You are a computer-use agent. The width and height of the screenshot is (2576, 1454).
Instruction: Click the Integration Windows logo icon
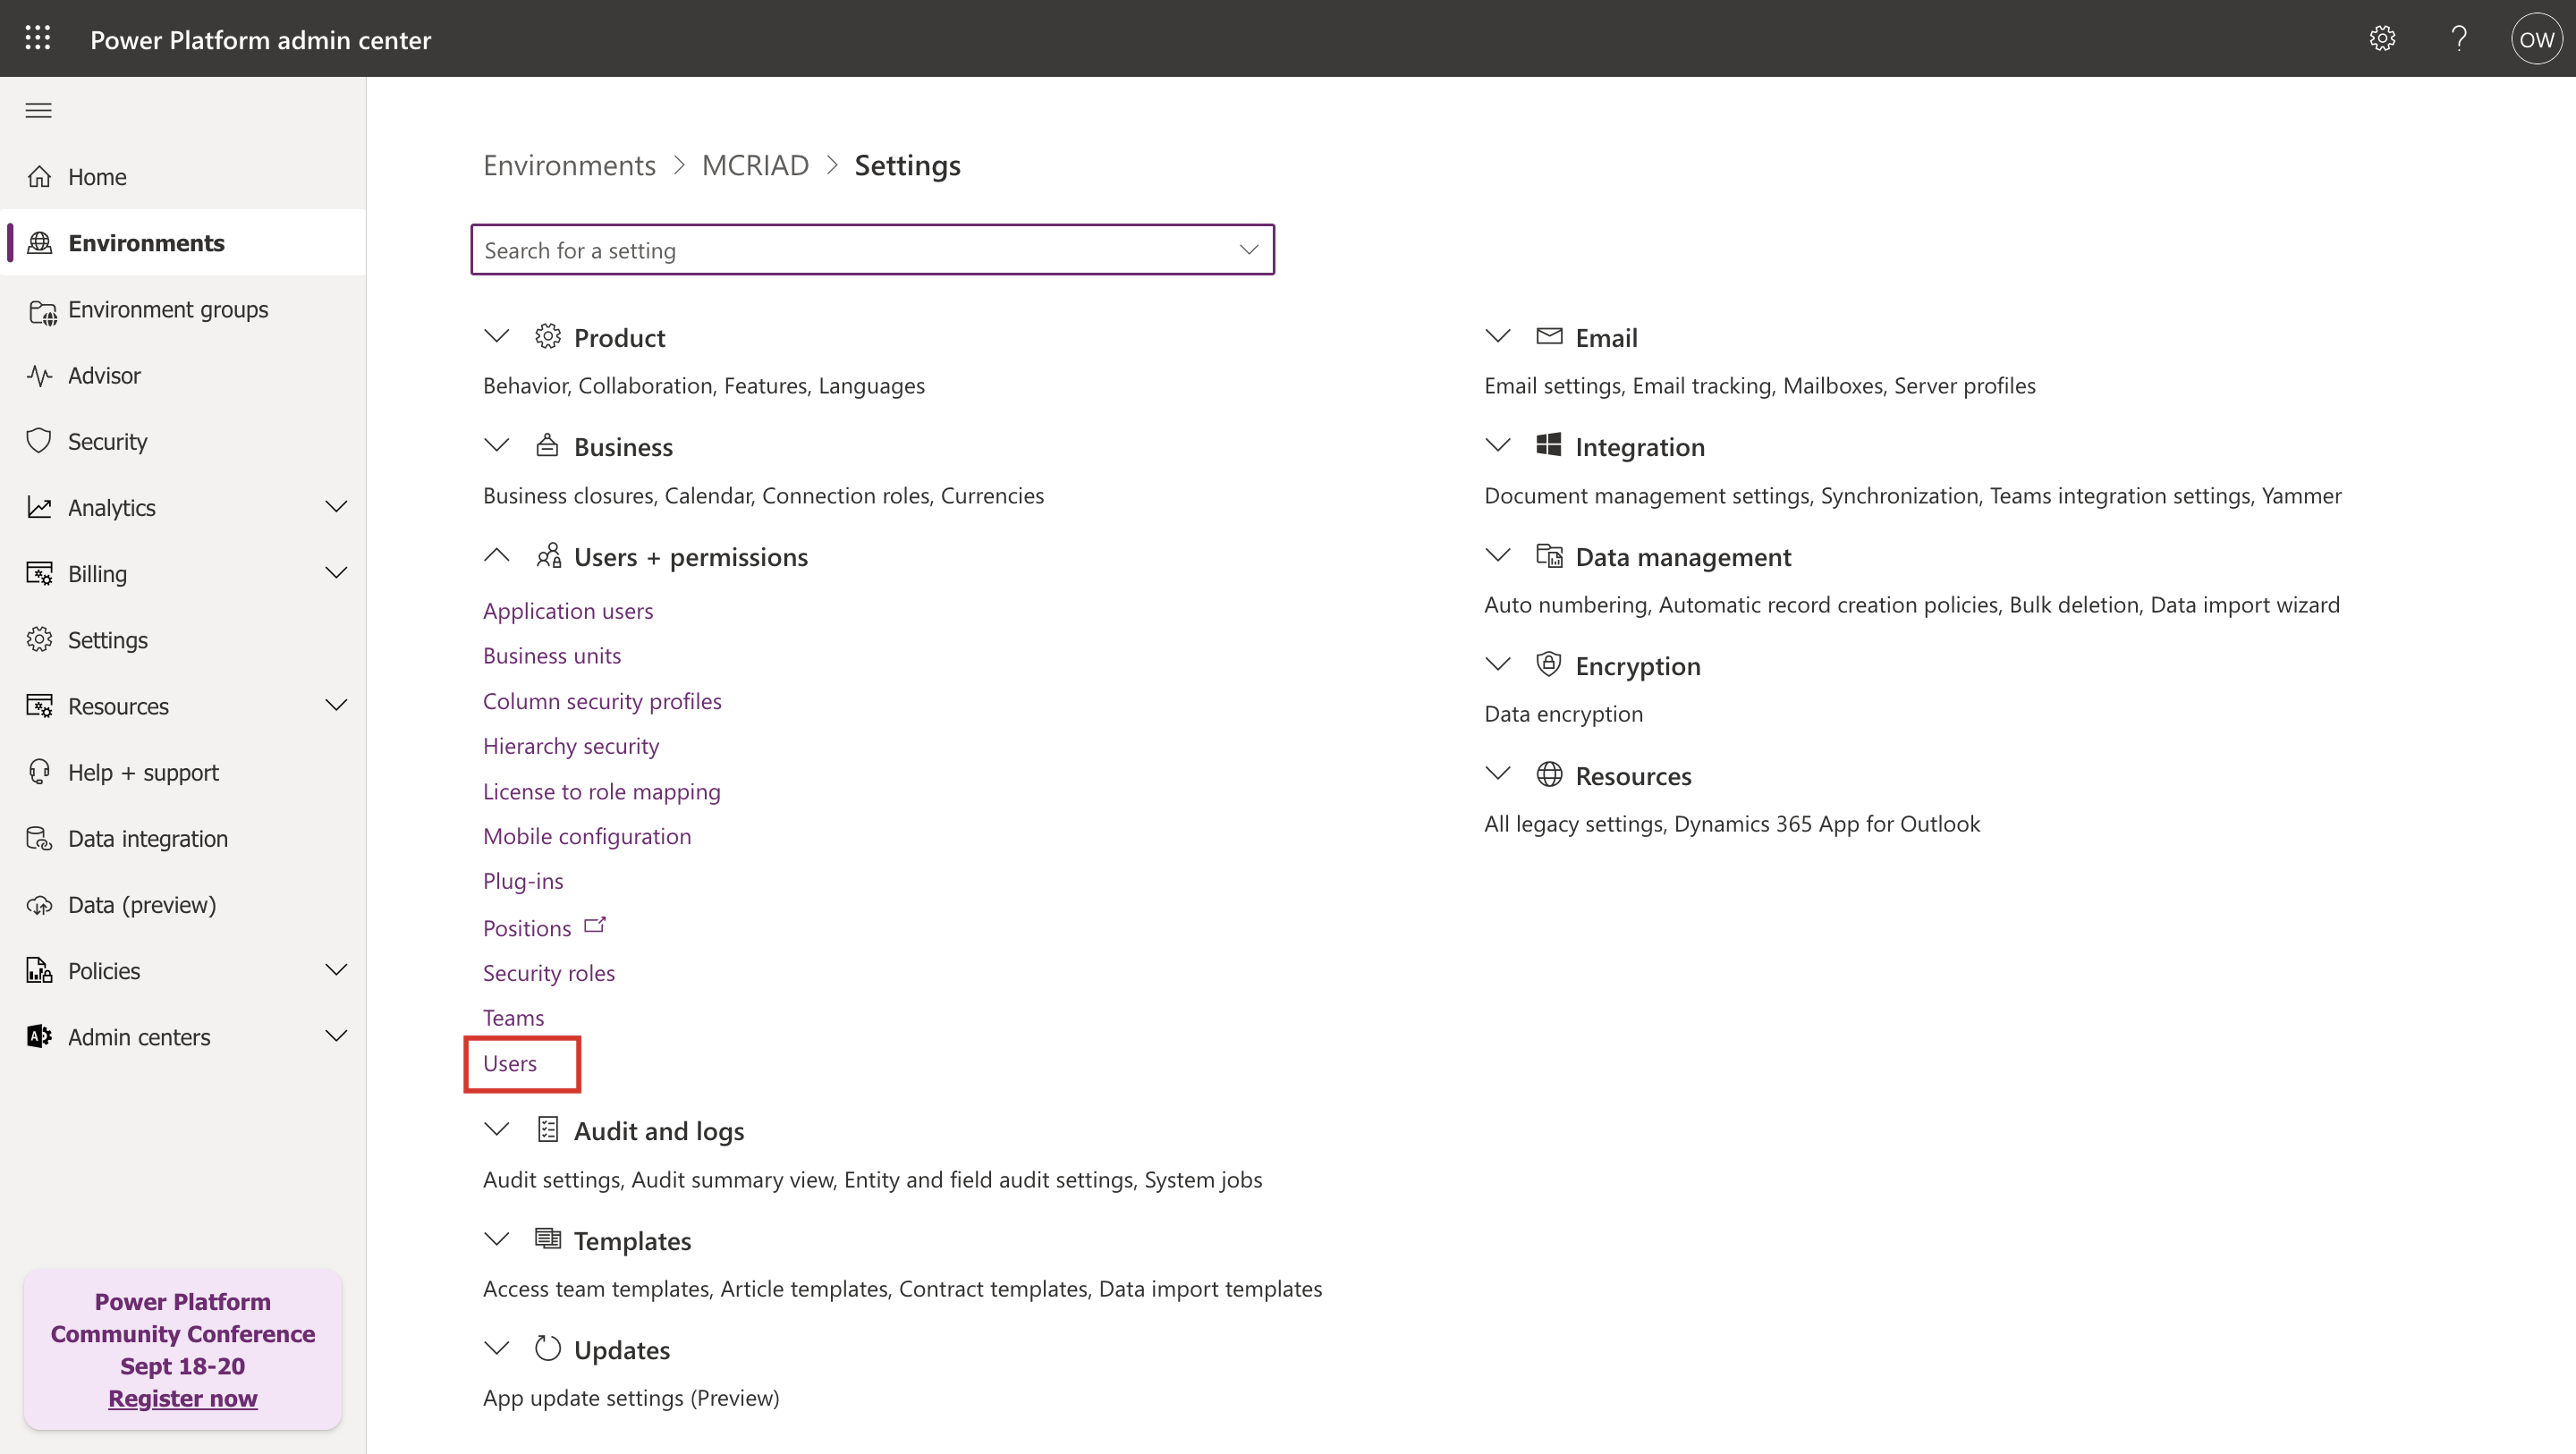point(1549,445)
